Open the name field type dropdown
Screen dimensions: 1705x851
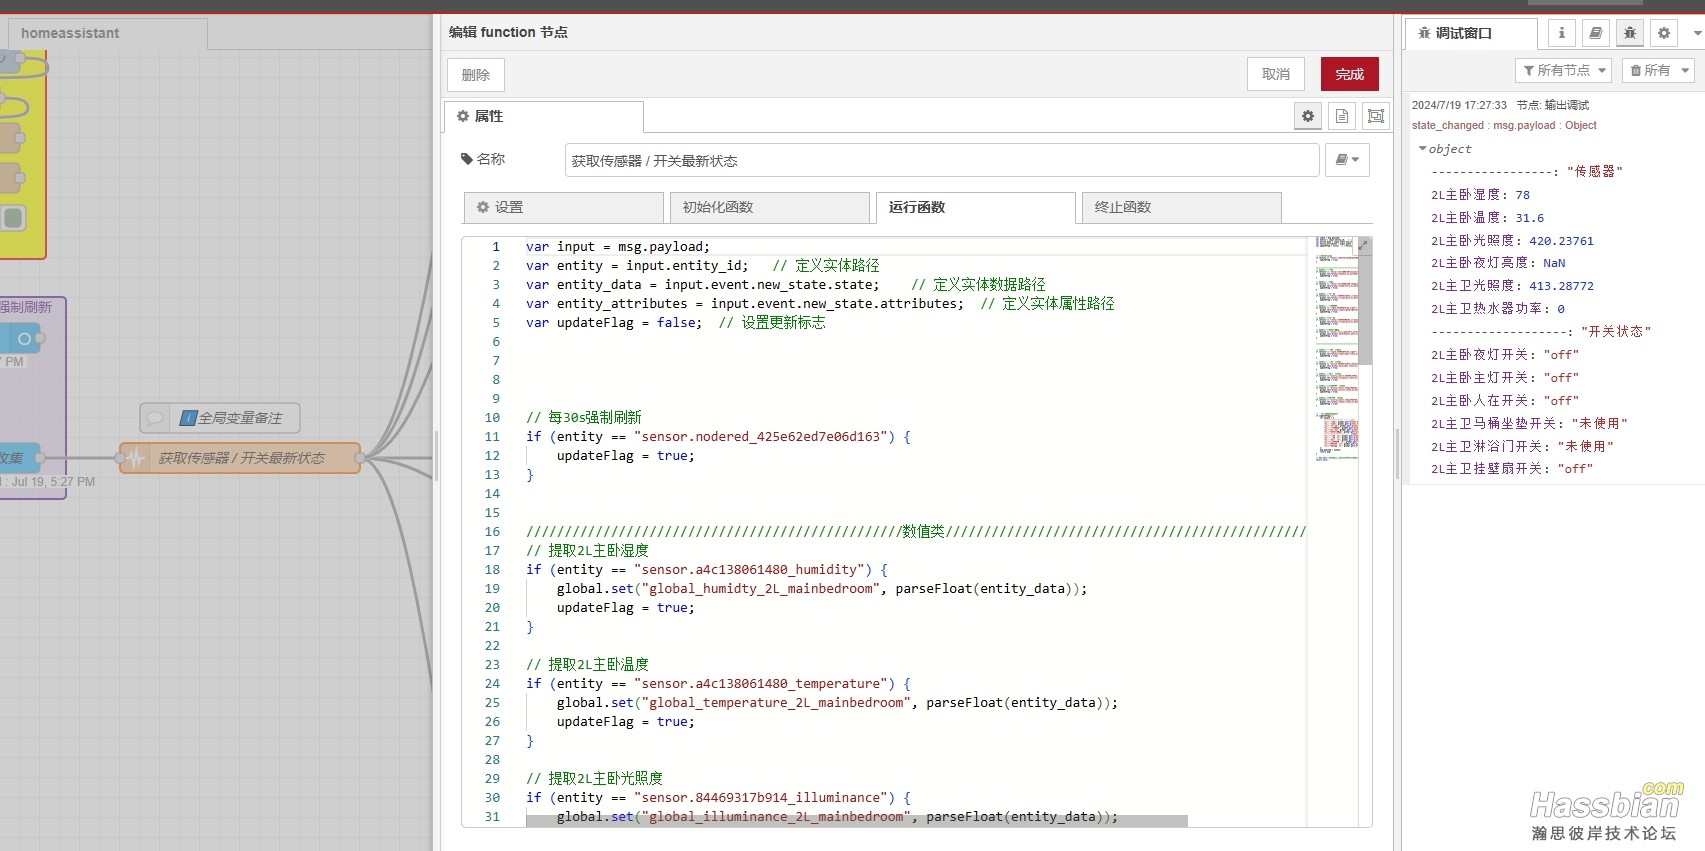point(1347,160)
